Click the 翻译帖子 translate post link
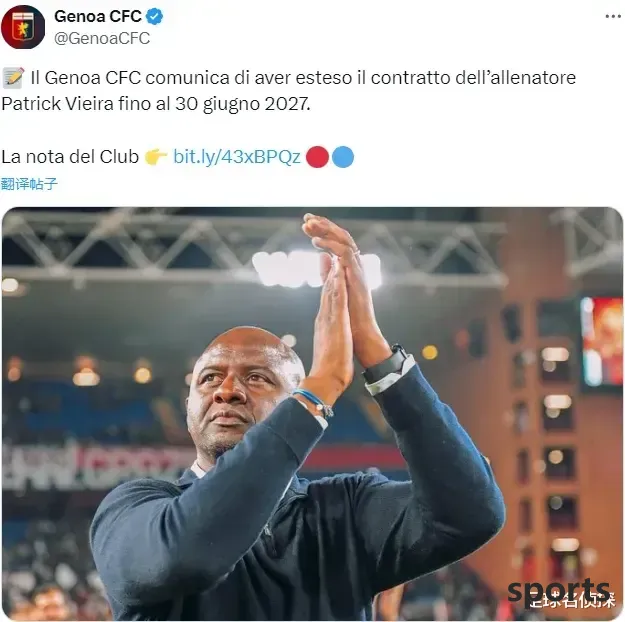 tap(29, 184)
